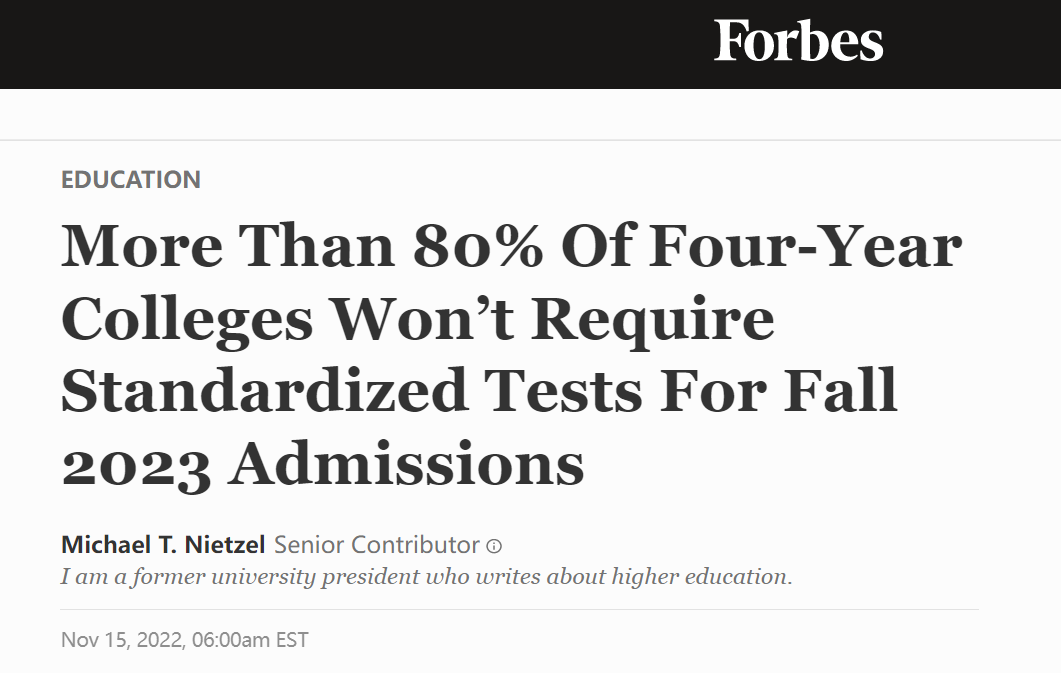Click "higher education" in the author bio

tap(702, 577)
